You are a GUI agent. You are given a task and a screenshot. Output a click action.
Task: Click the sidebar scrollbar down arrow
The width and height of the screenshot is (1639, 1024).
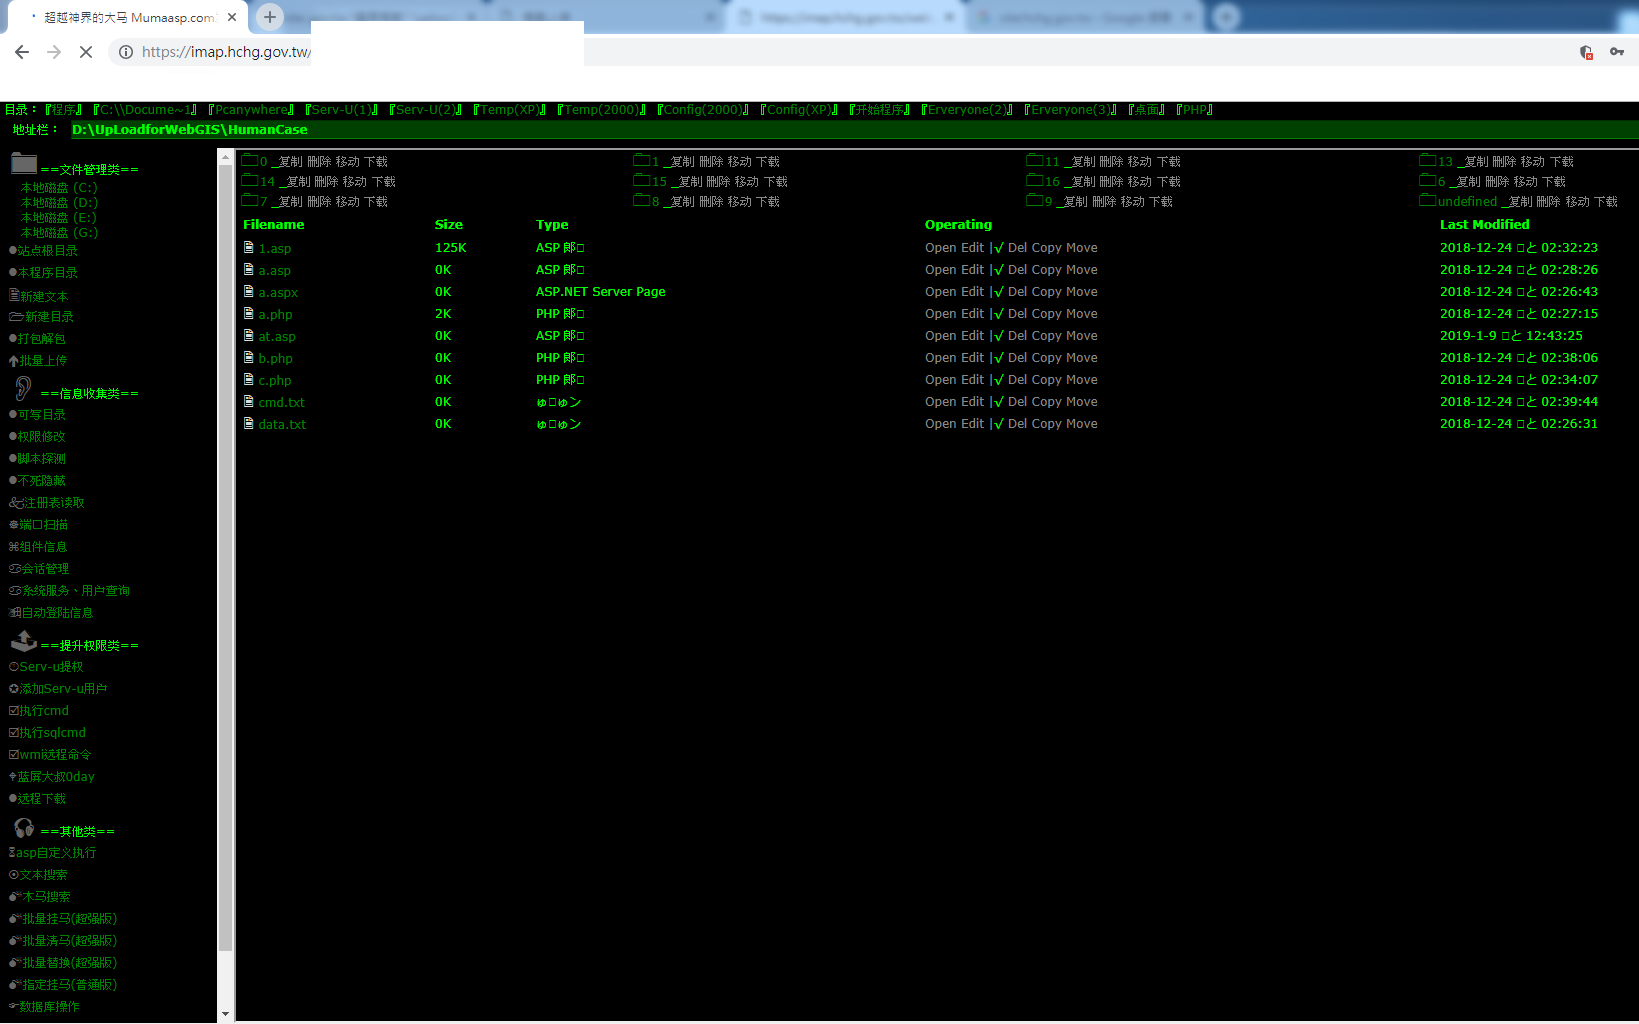pos(225,1014)
